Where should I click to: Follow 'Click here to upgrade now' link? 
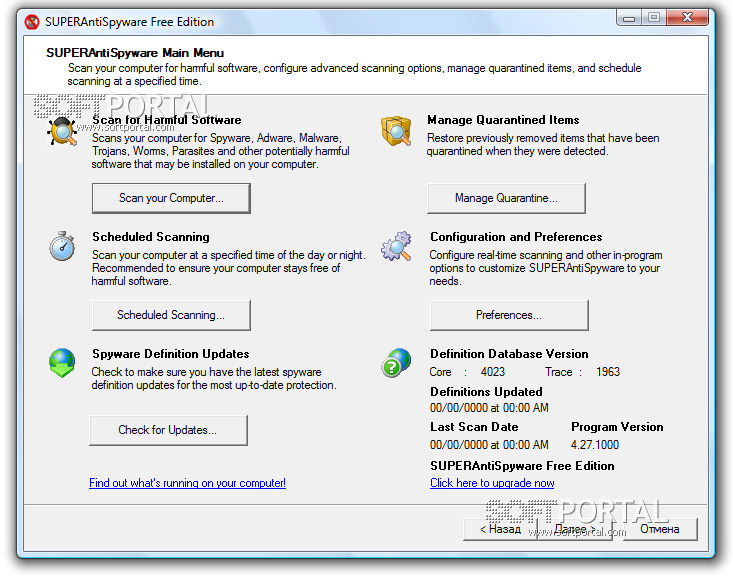point(492,483)
